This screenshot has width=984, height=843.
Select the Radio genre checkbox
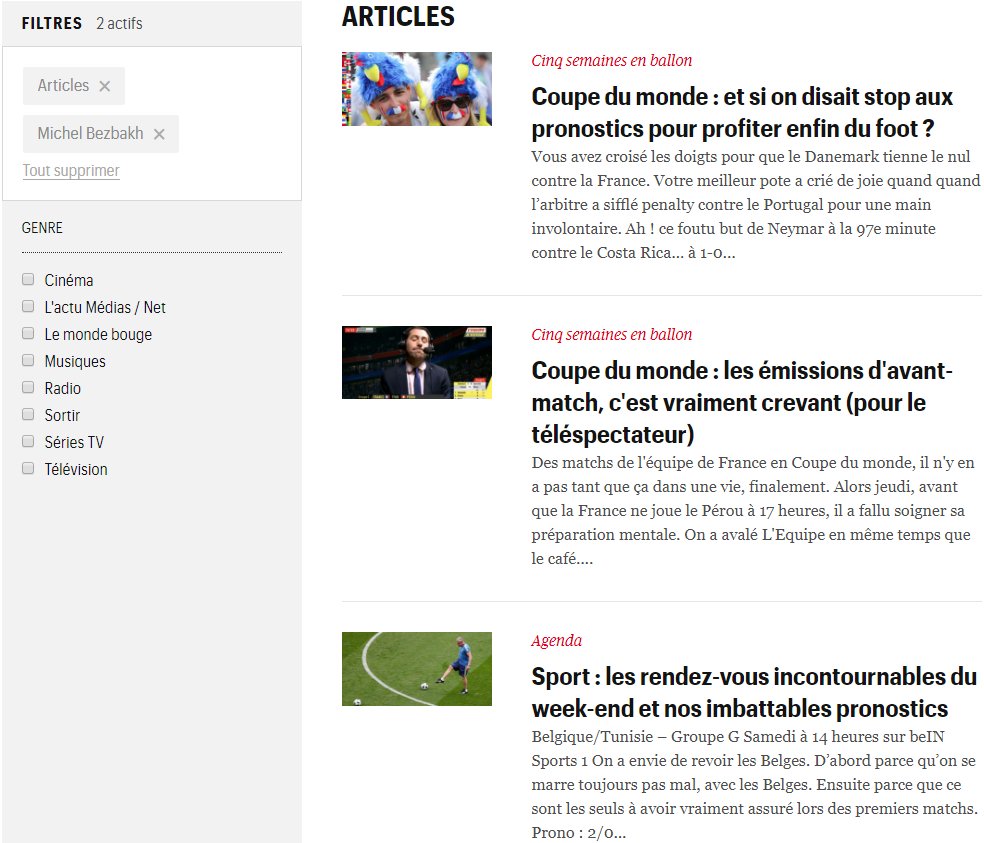[x=28, y=387]
